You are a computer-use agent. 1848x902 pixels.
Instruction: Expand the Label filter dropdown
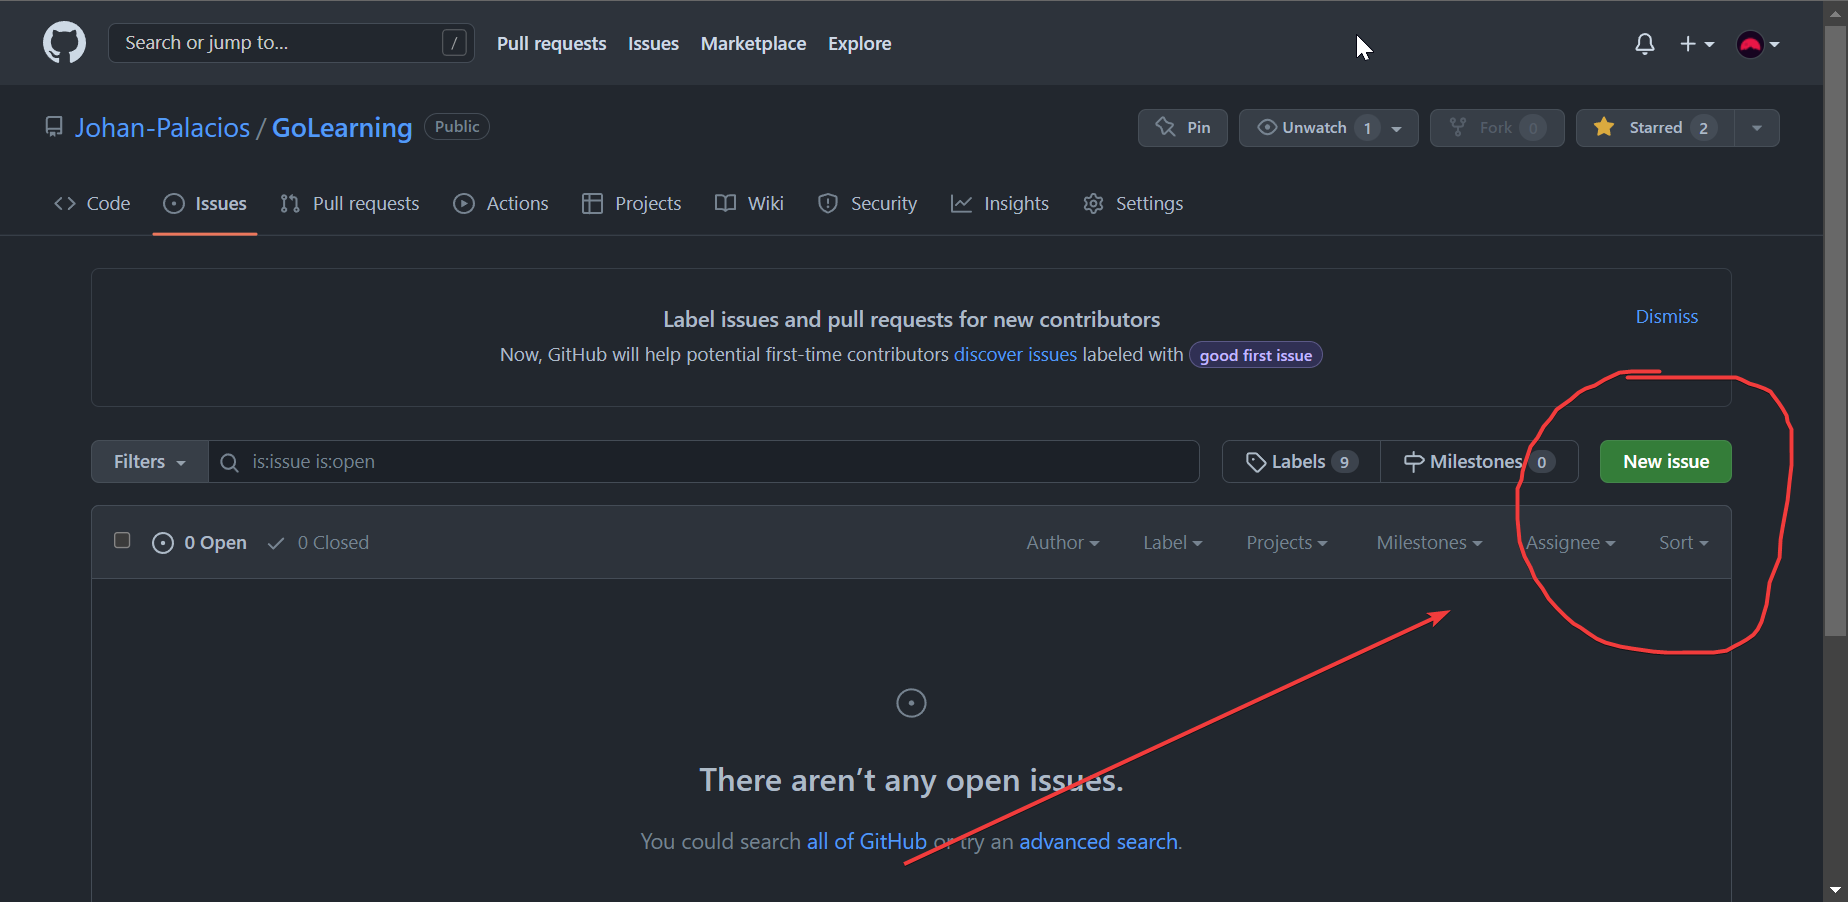coord(1173,543)
